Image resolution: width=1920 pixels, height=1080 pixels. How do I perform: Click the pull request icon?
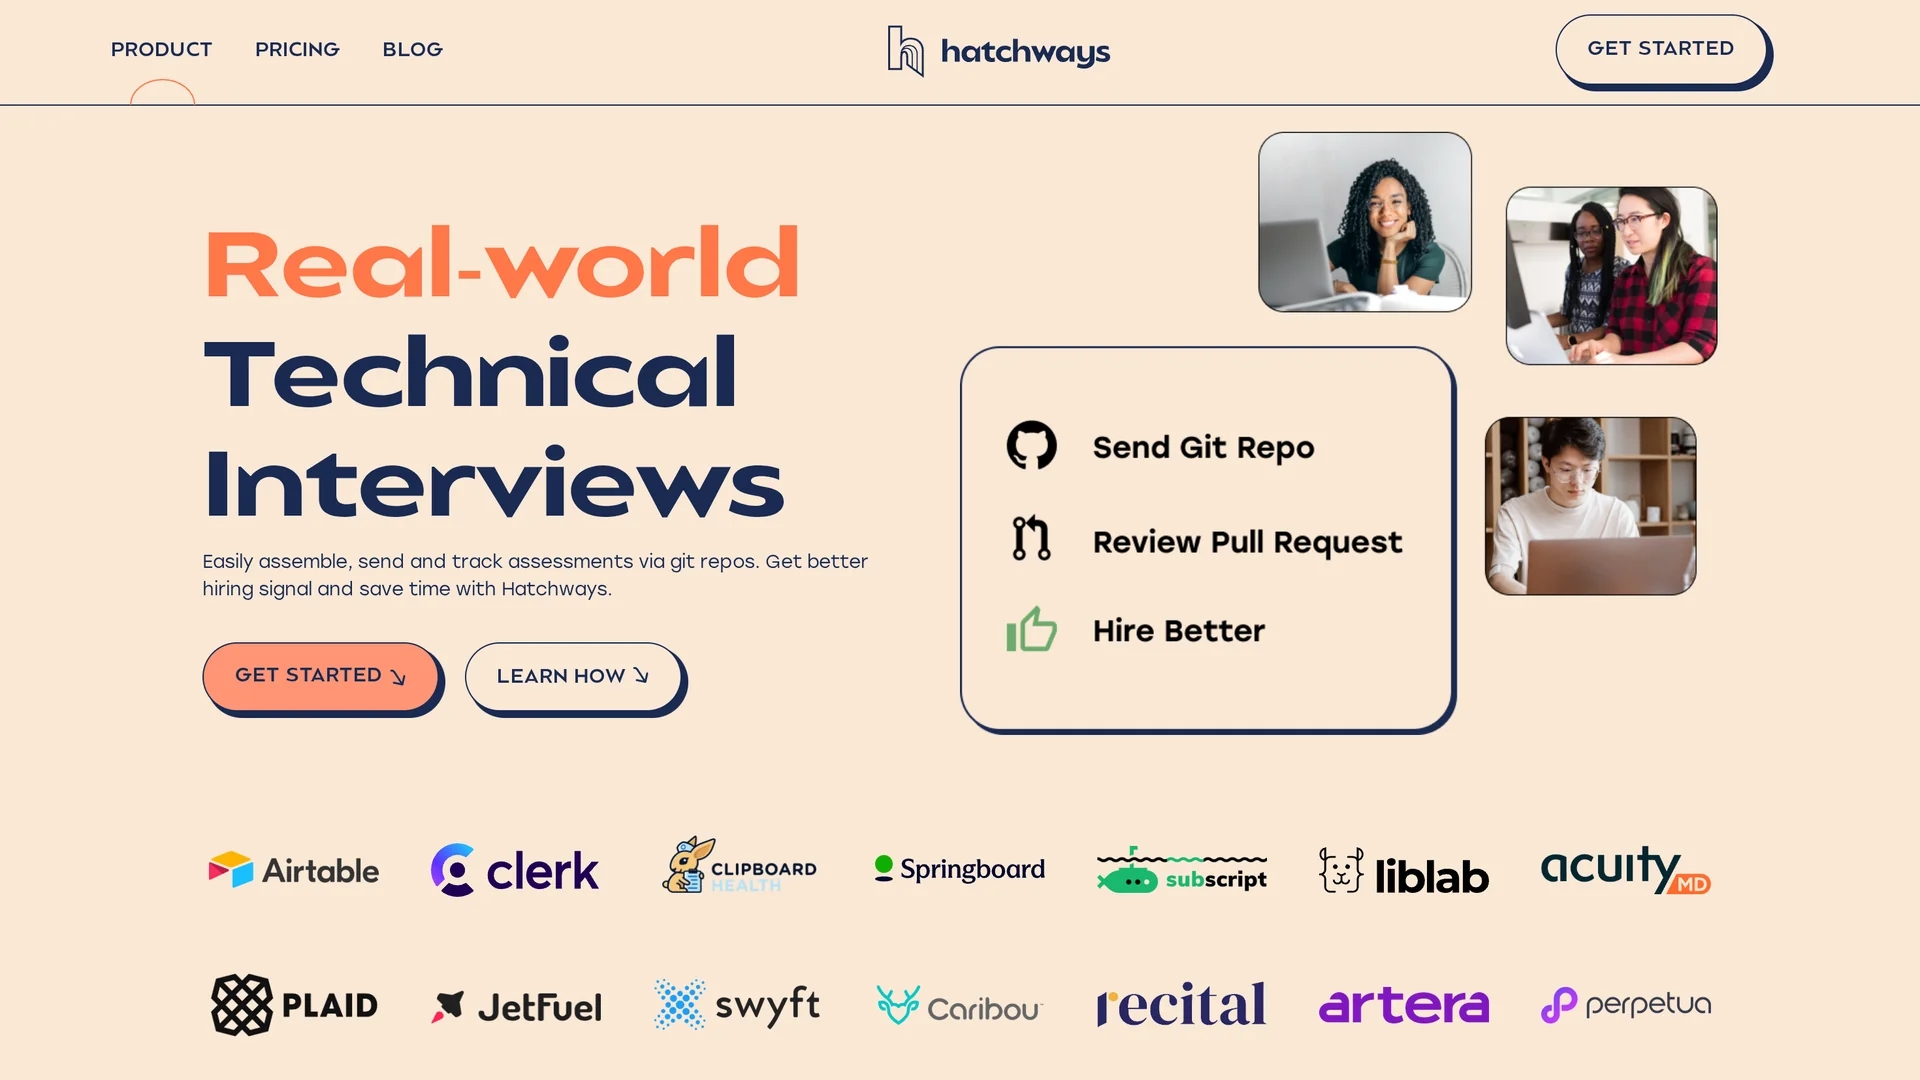tap(1031, 538)
